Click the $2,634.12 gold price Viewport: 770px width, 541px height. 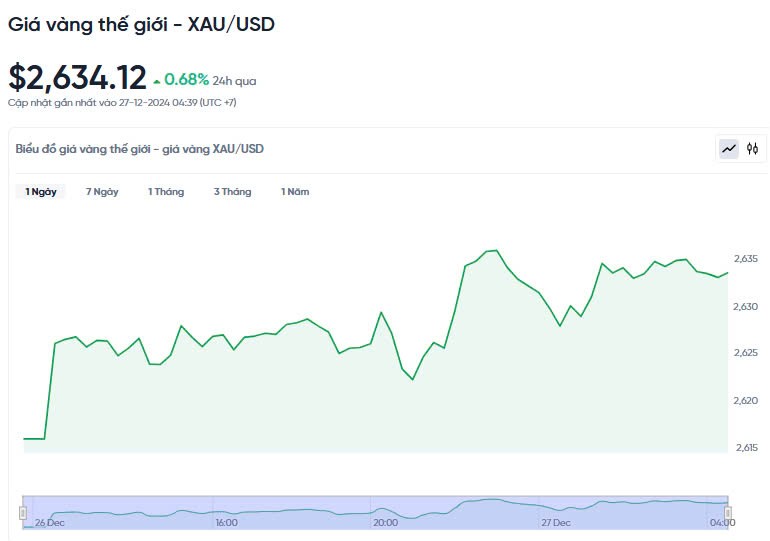pos(77,77)
